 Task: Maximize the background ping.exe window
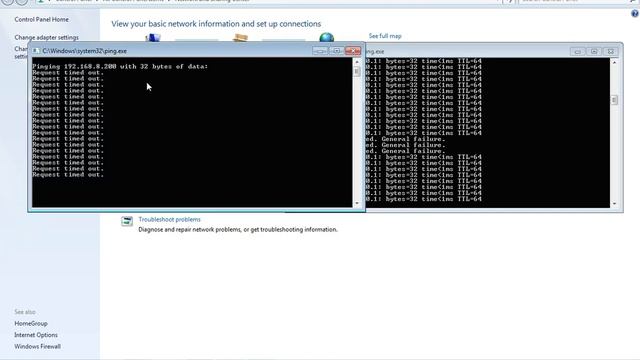[594, 51]
